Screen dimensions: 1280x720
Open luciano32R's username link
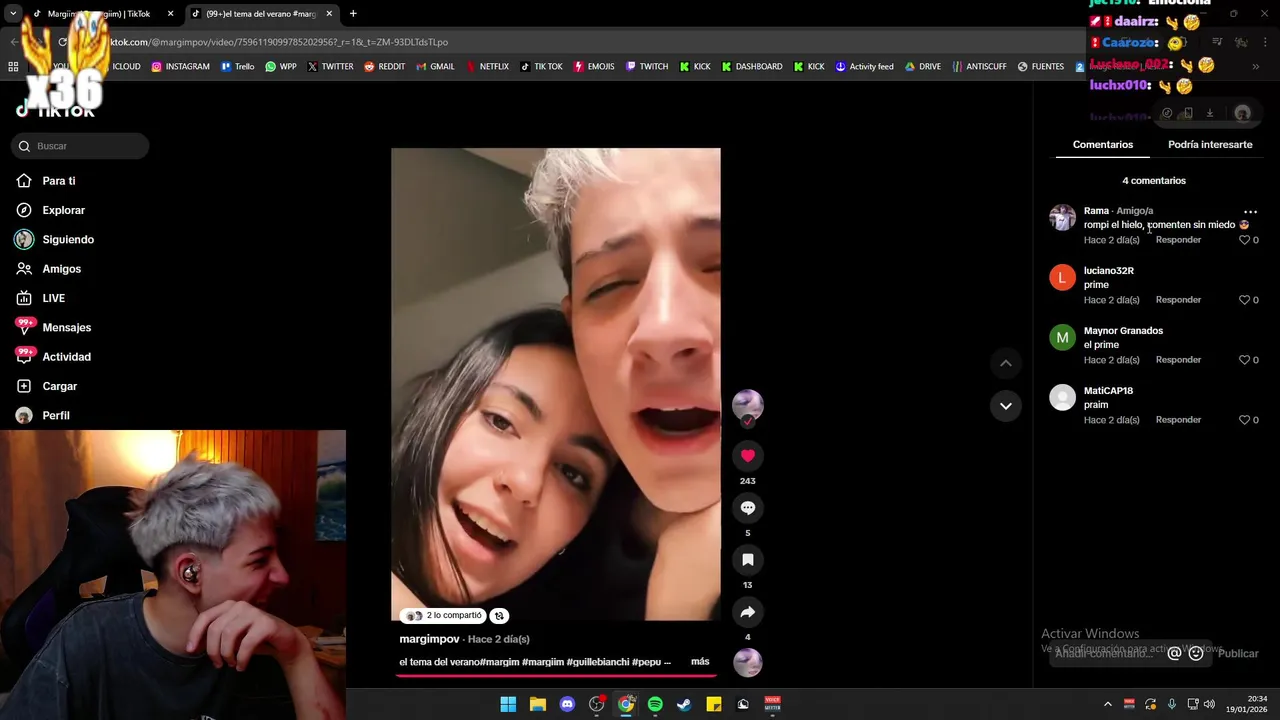tap(1108, 271)
